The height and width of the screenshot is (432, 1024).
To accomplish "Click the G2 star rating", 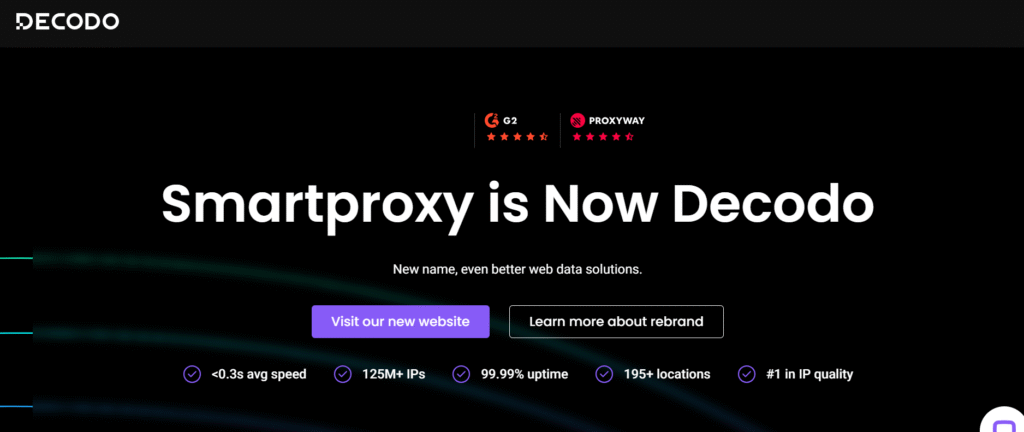I will pyautogui.click(x=517, y=137).
